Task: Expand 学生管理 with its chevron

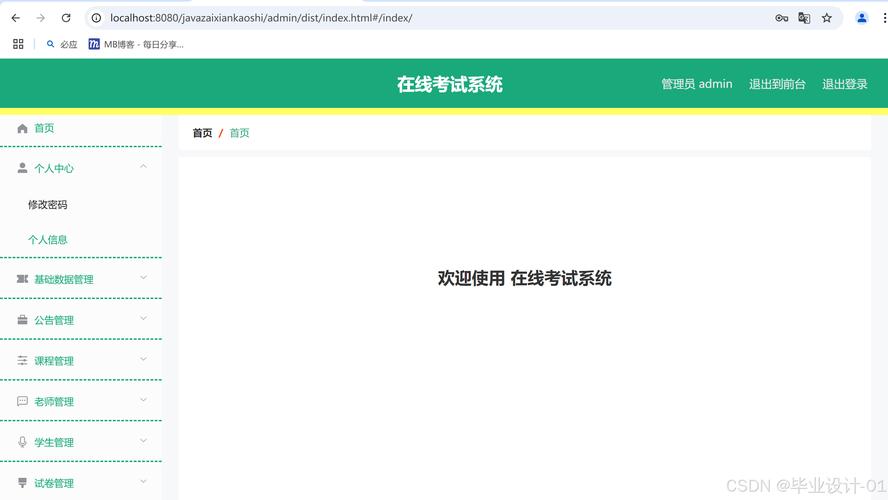Action: (143, 441)
